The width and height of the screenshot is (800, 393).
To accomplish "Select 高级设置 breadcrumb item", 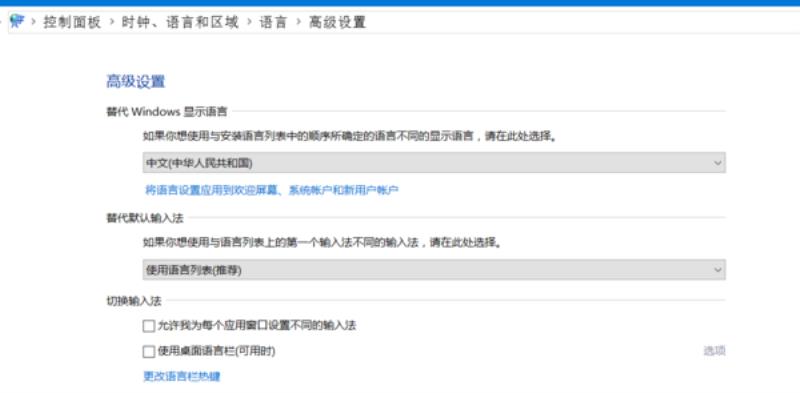I will pyautogui.click(x=337, y=22).
